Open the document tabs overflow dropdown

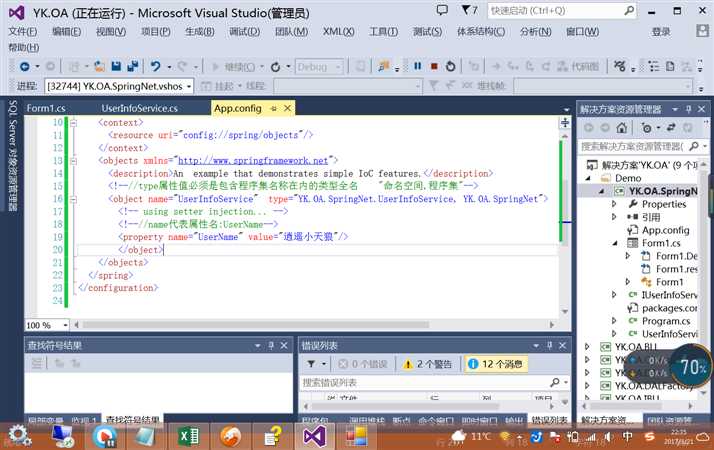[566, 109]
